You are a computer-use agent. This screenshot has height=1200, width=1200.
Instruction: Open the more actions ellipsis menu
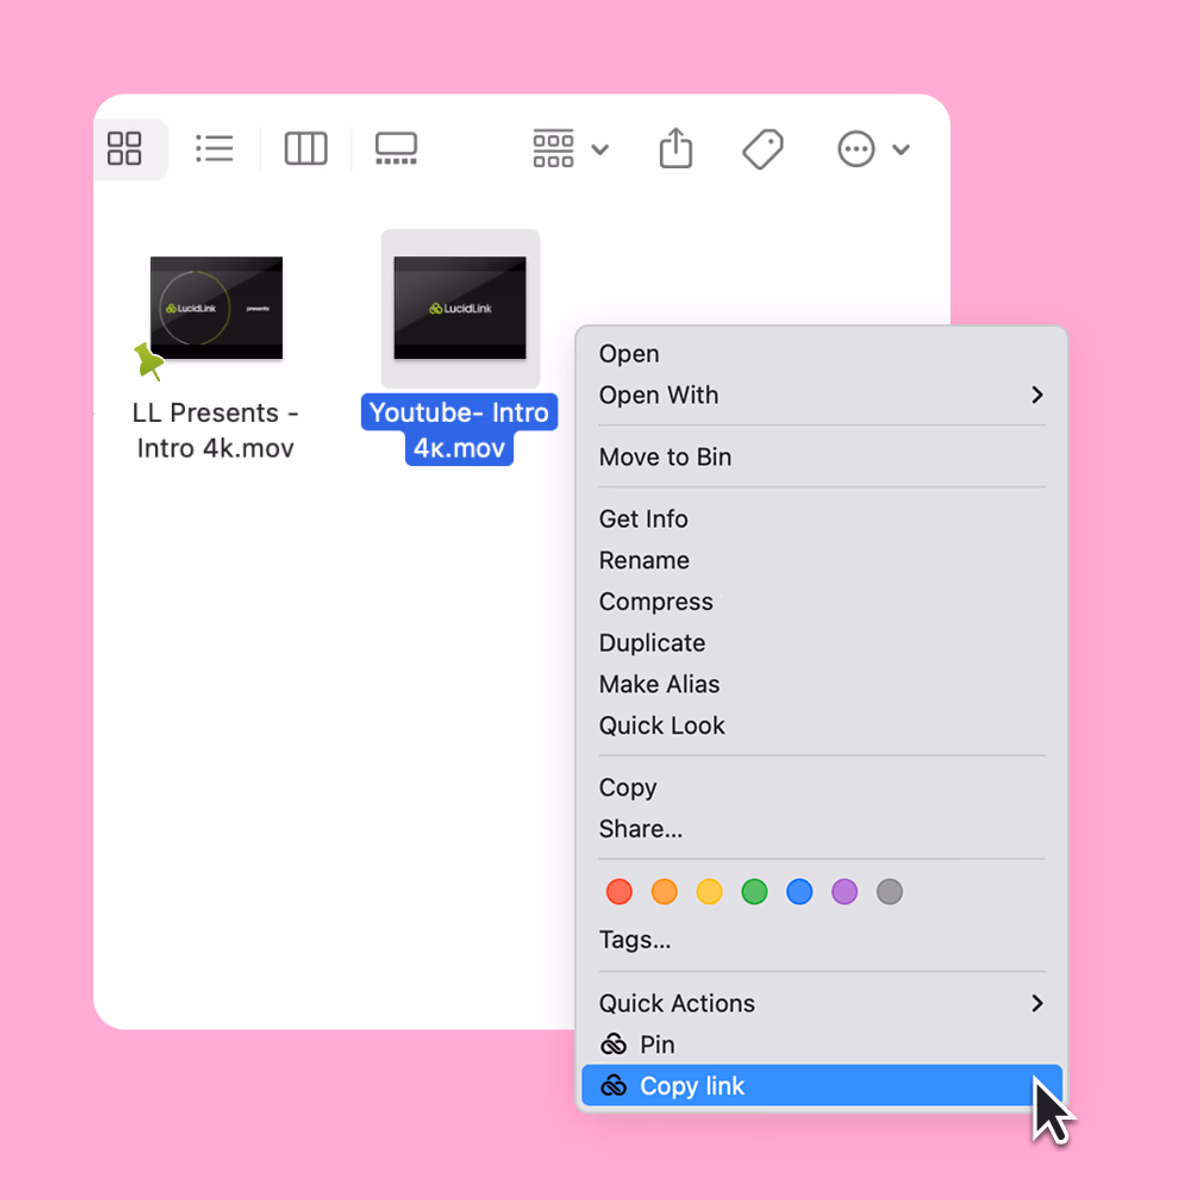pyautogui.click(x=872, y=149)
